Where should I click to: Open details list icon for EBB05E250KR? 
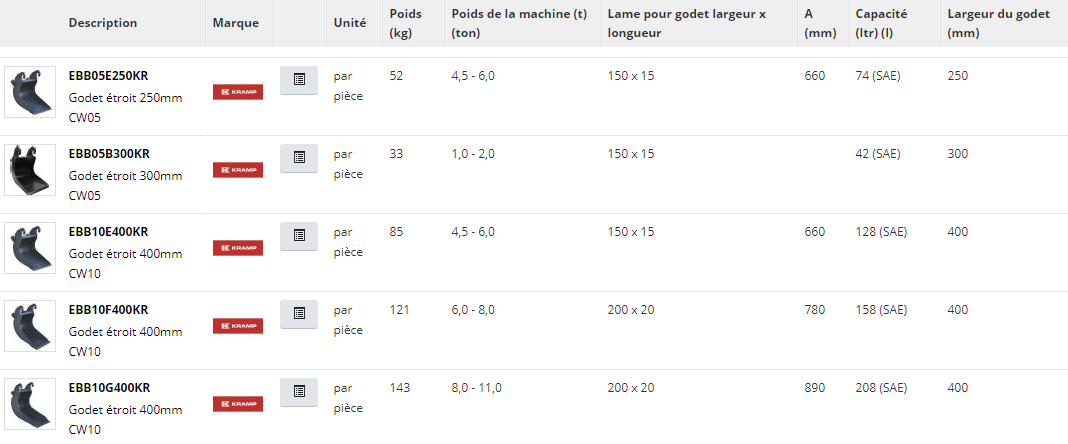tap(299, 80)
